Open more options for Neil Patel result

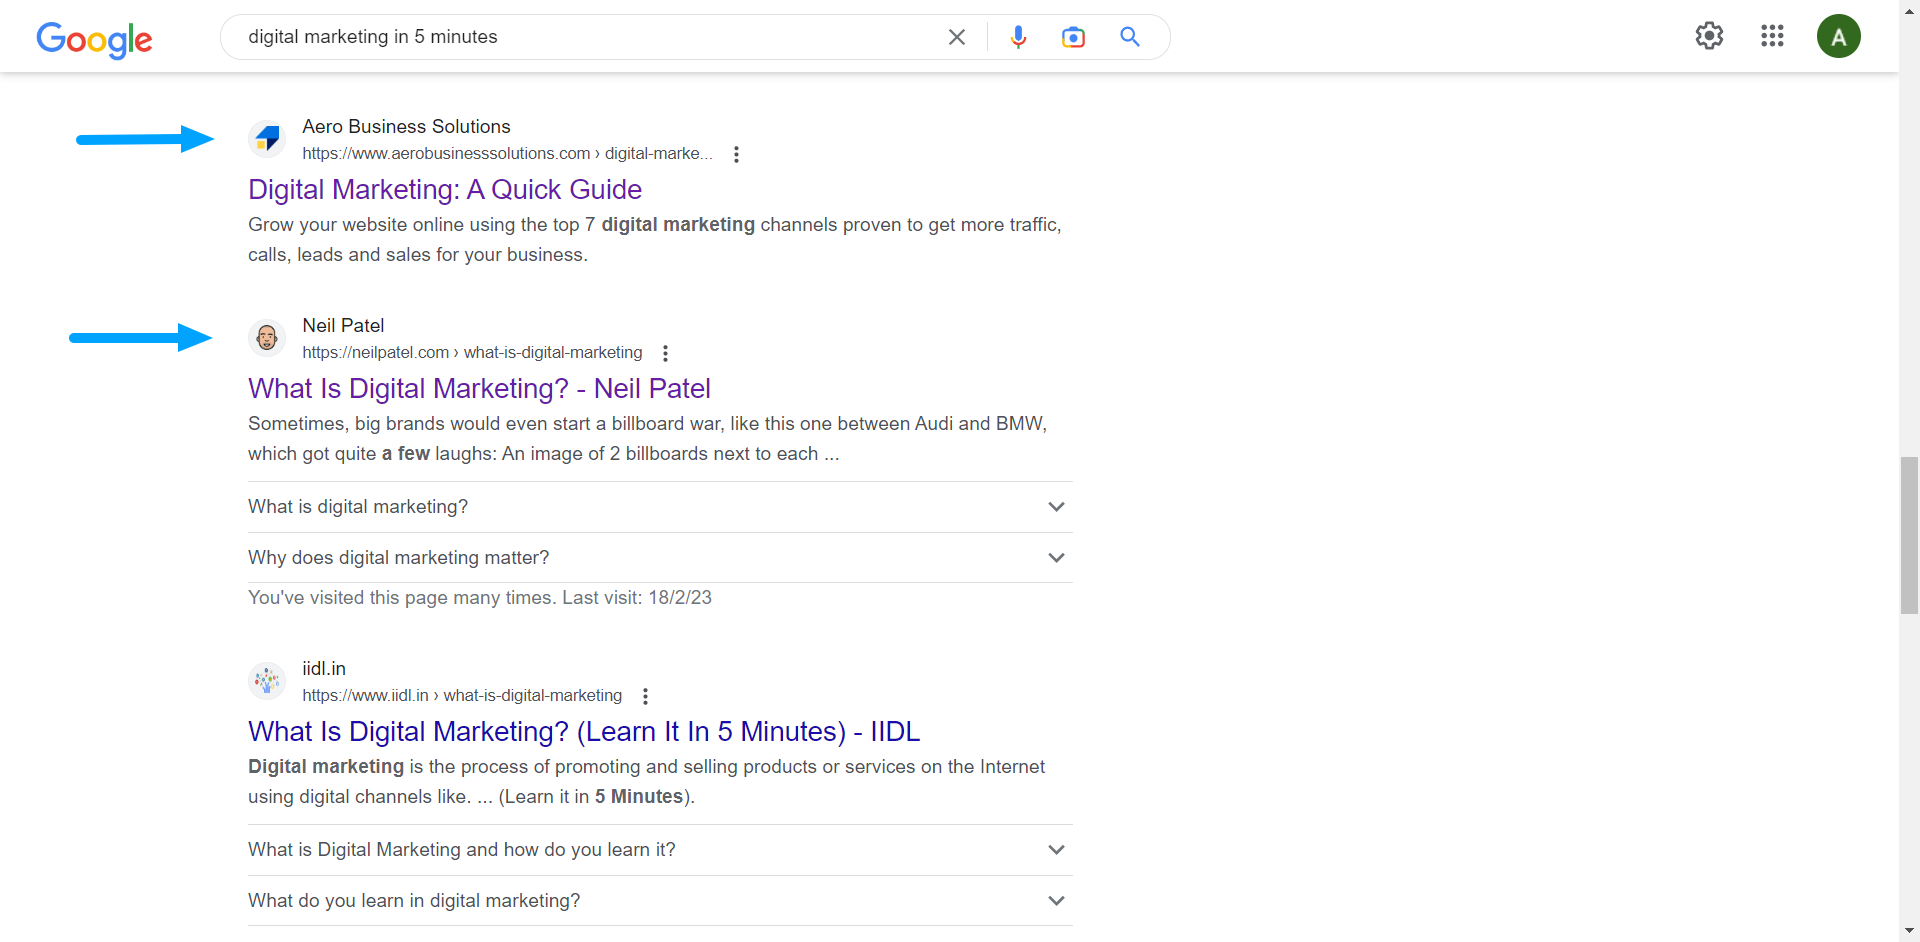665,353
